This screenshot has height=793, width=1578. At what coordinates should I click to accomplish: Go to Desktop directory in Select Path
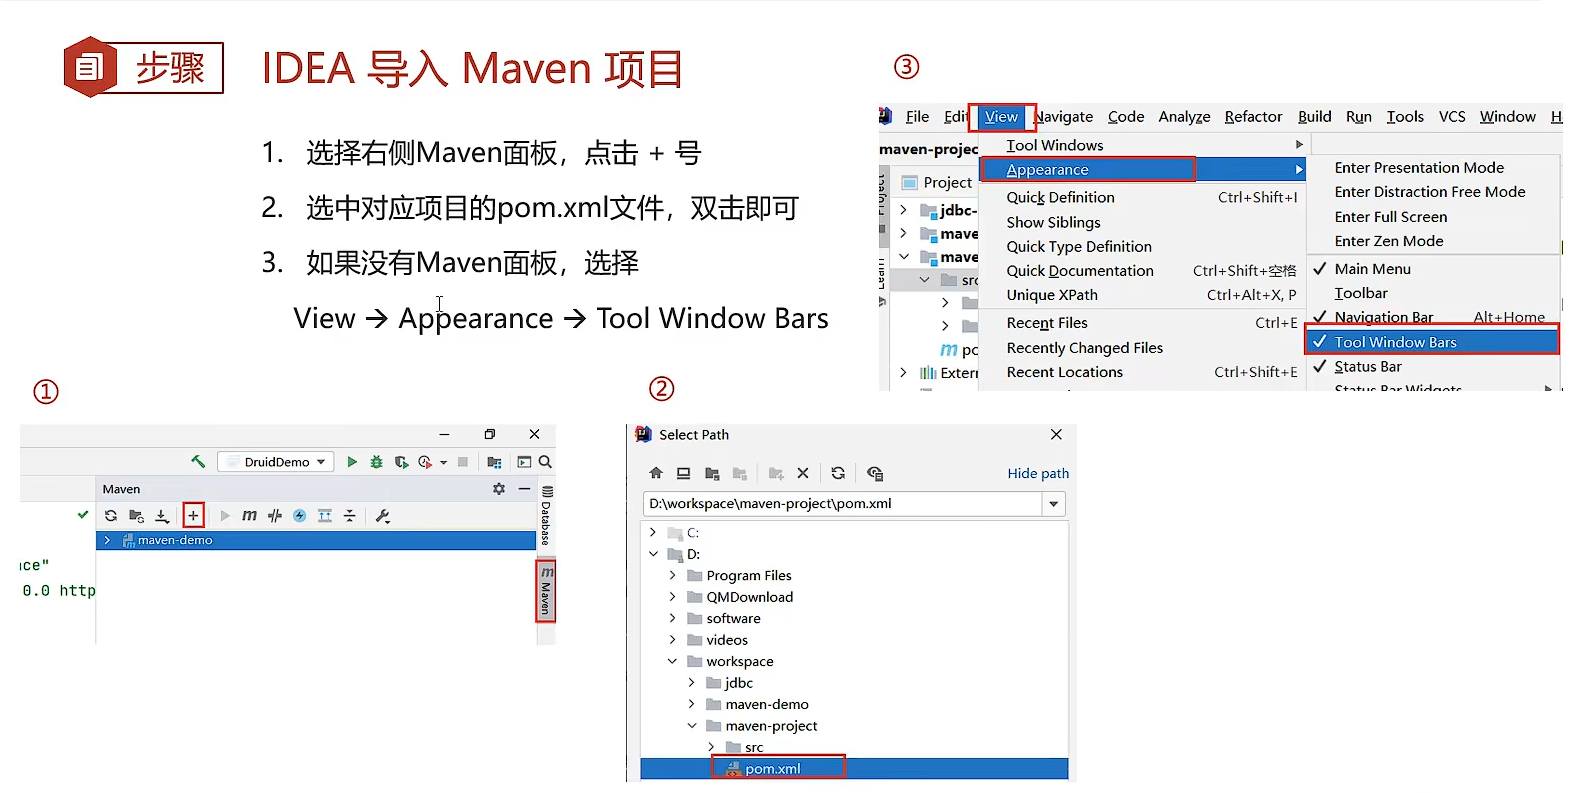683,473
